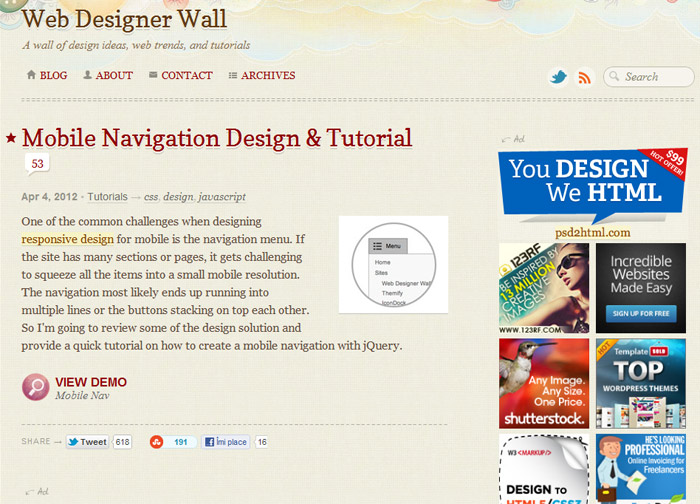Open Mobile Navigation Design & Tutorial article
The width and height of the screenshot is (700, 504).
[x=217, y=137]
